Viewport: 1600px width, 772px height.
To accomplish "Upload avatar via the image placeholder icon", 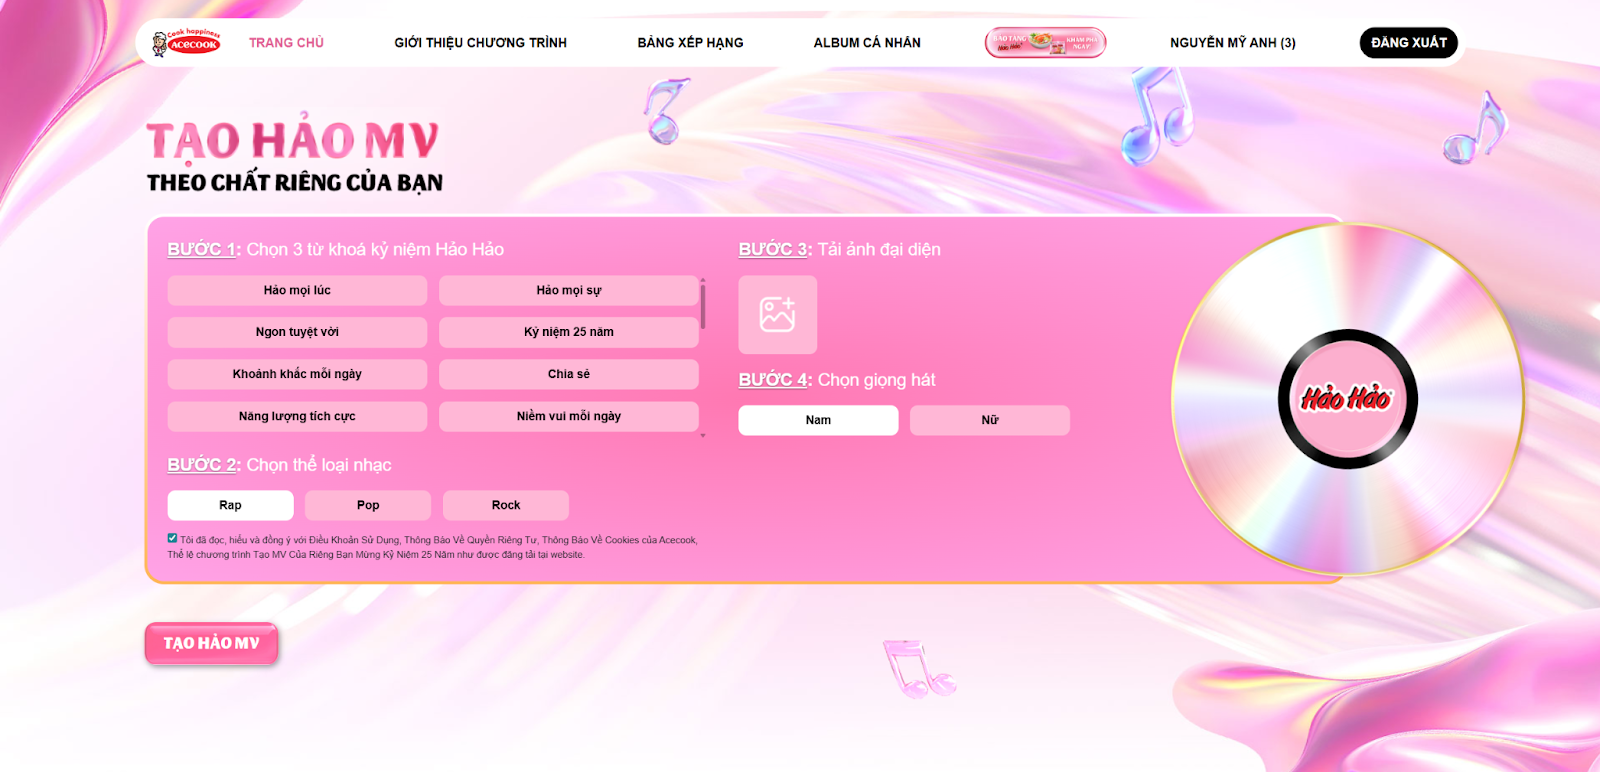I will [777, 314].
